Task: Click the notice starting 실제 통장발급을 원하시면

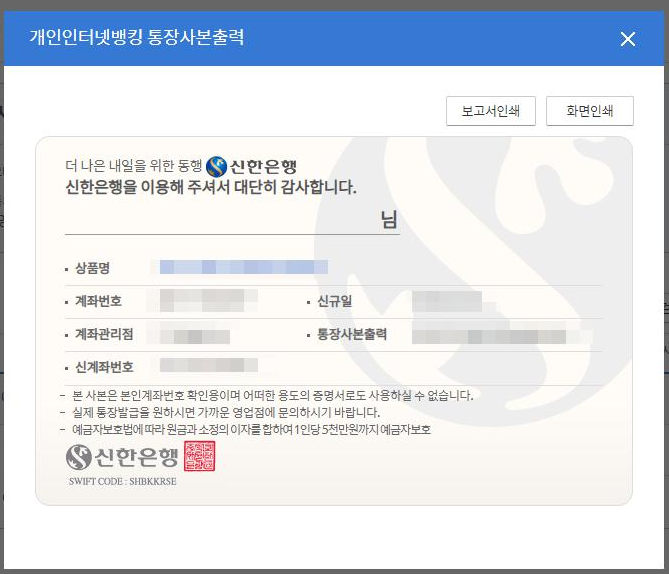Action: click(226, 412)
